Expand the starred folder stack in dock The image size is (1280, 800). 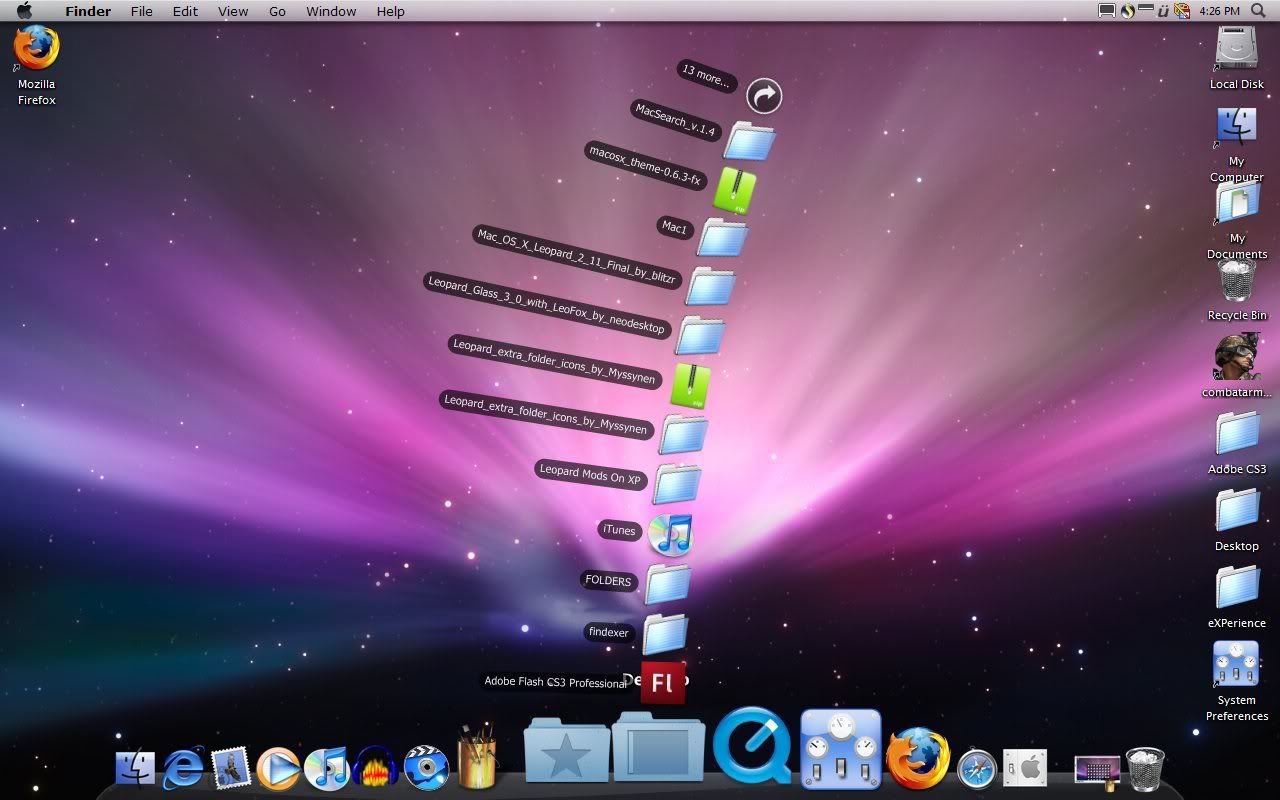[566, 749]
